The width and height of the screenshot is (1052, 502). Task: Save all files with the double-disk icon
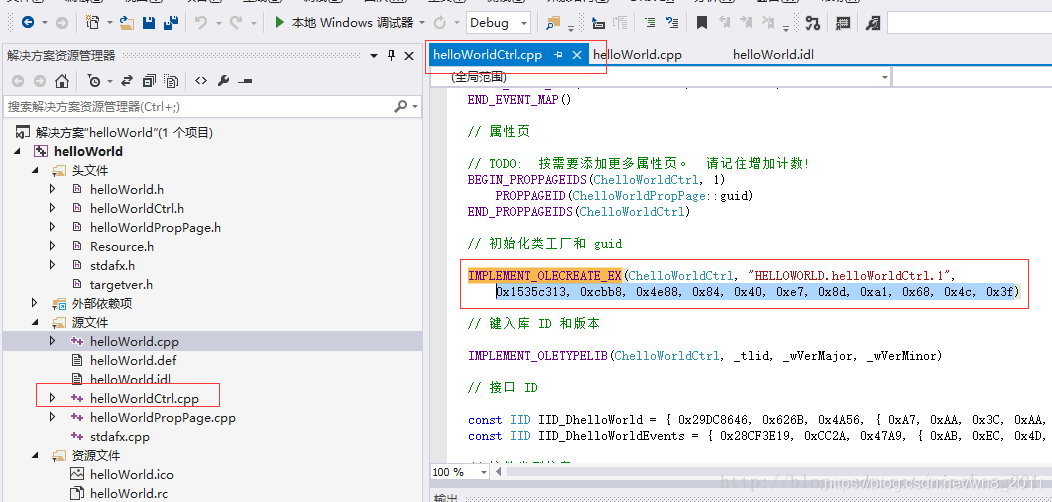pos(170,23)
